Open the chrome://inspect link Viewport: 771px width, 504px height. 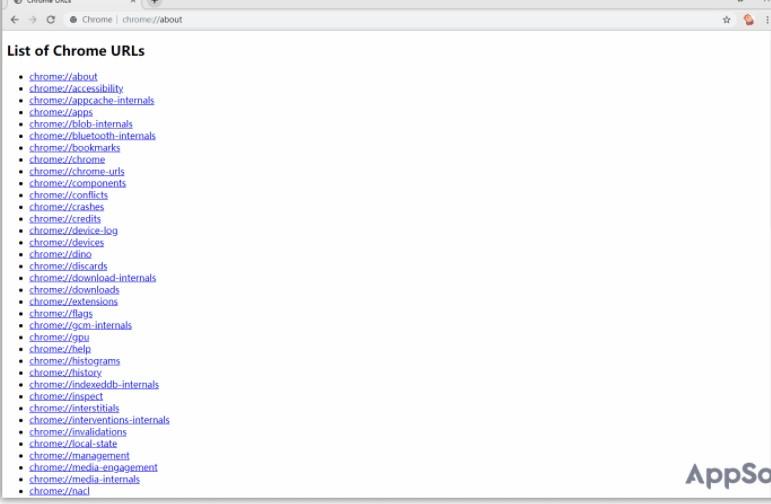[x=66, y=396]
